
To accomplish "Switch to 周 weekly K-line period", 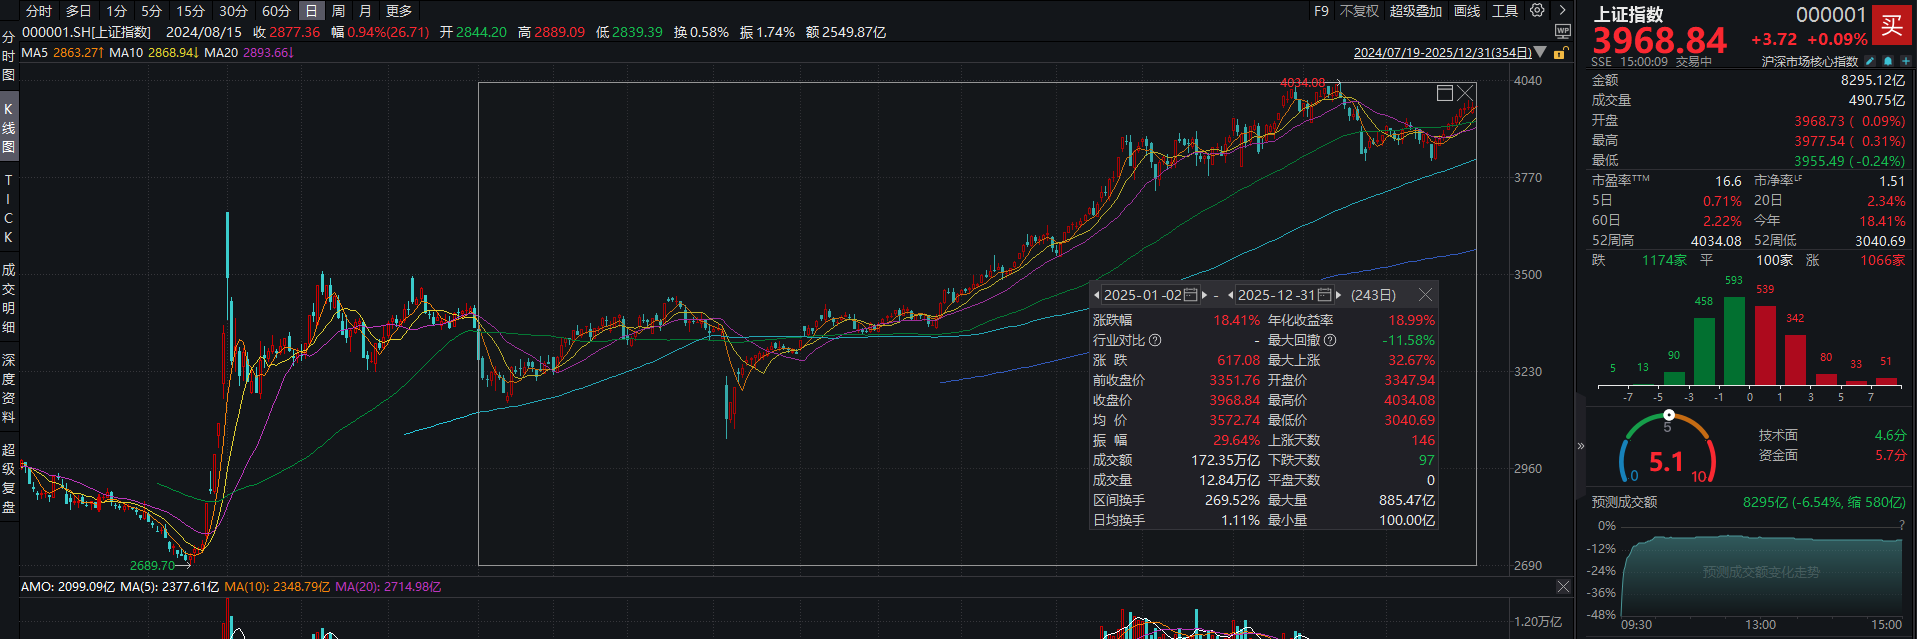I will [x=338, y=11].
